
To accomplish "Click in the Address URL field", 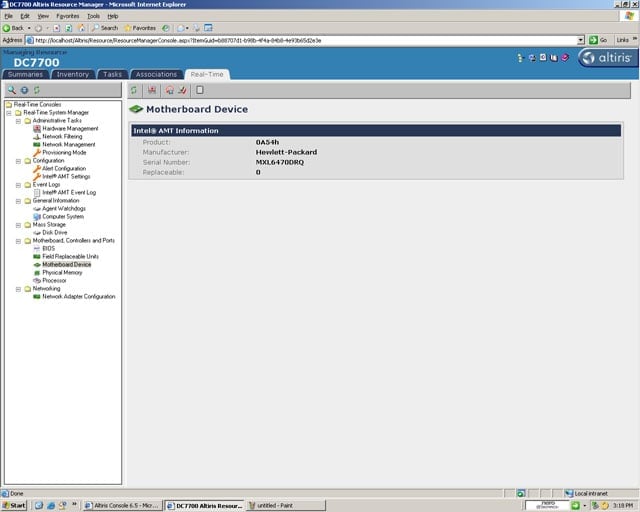I will point(302,40).
